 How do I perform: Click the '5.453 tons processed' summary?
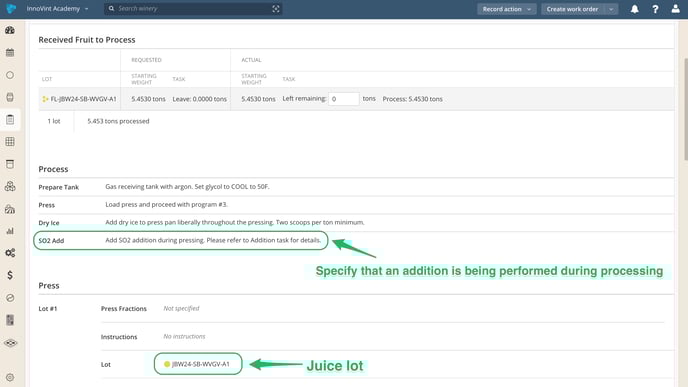(118, 121)
